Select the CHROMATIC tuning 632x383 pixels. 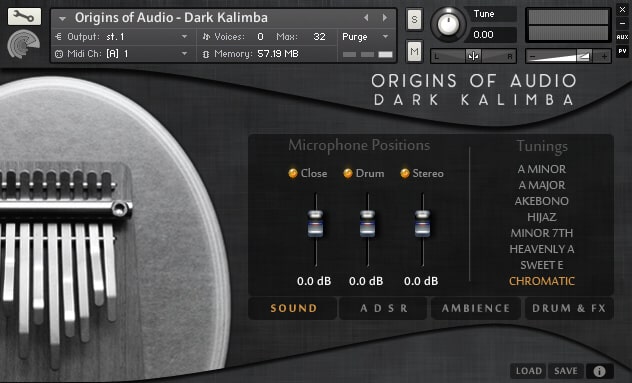[x=542, y=281]
